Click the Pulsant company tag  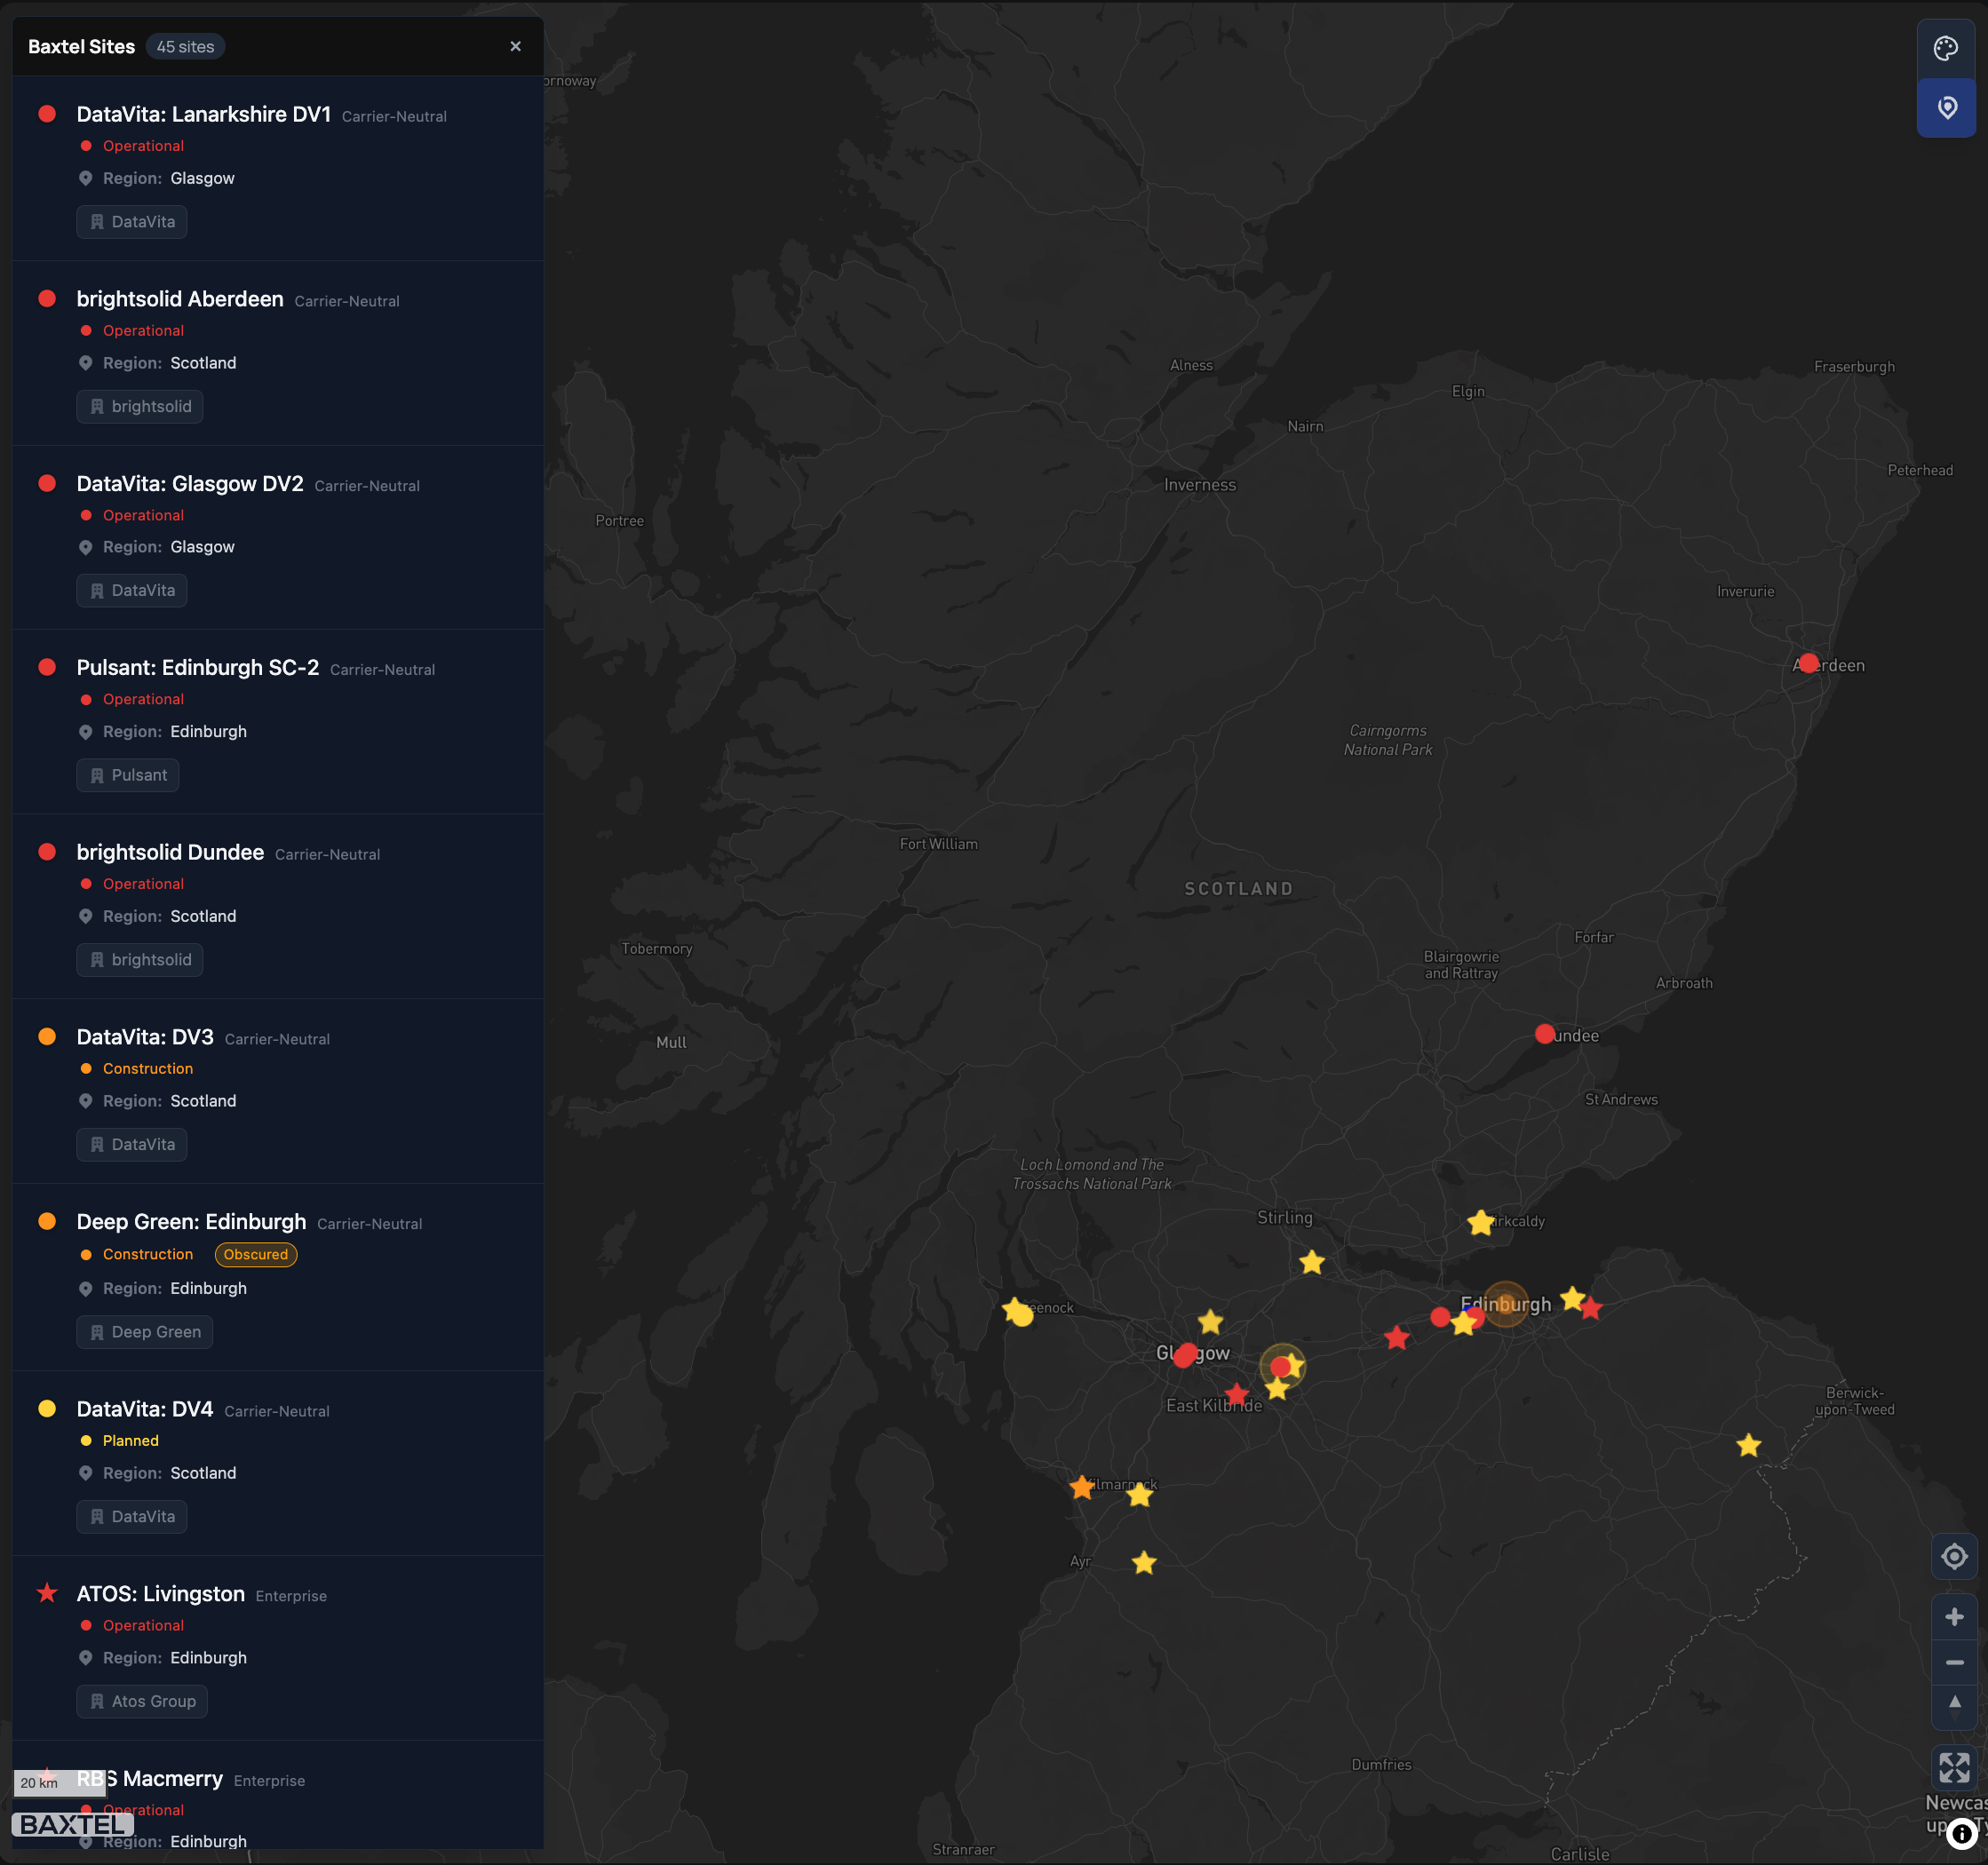[x=128, y=775]
